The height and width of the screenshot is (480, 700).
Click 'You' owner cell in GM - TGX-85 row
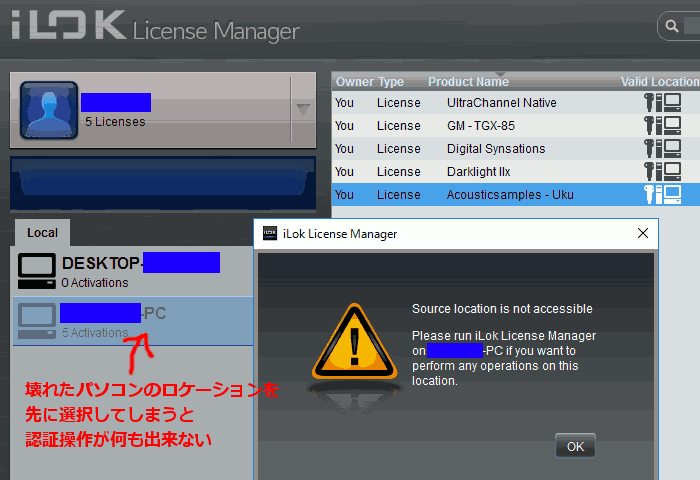click(344, 126)
